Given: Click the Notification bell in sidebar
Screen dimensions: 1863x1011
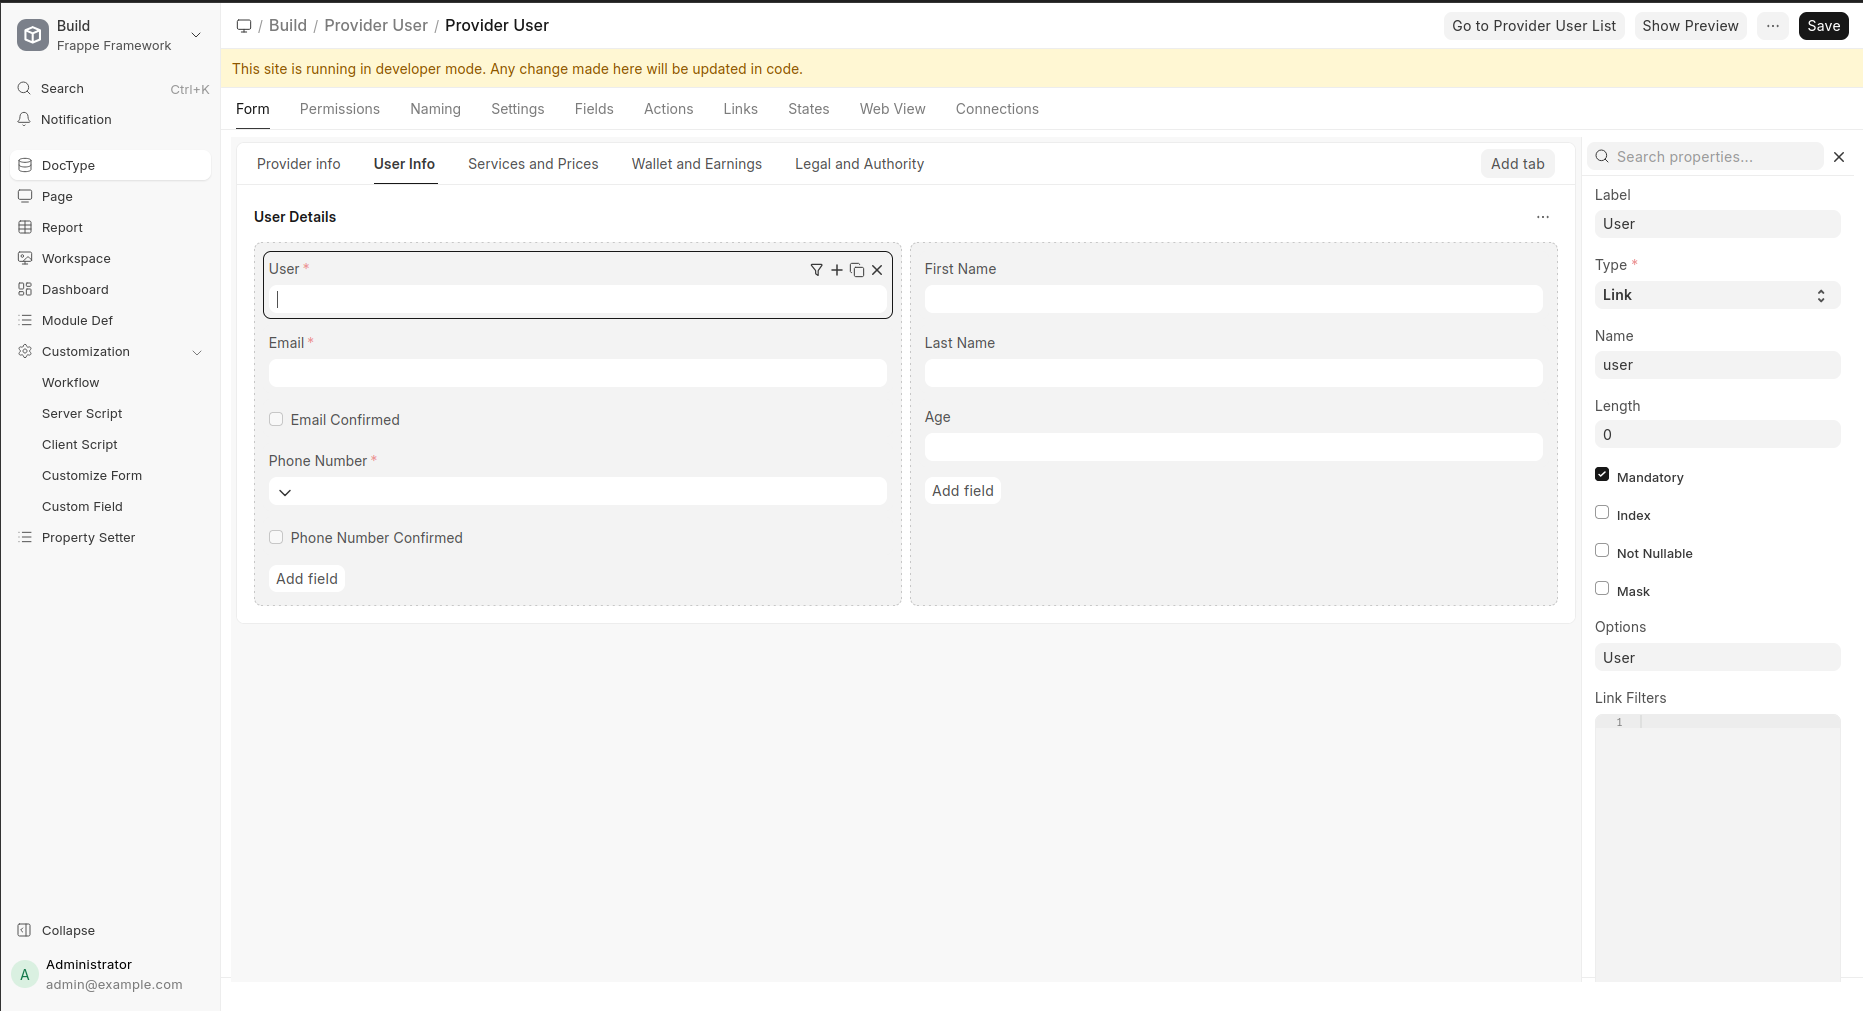Looking at the screenshot, I should [x=76, y=120].
